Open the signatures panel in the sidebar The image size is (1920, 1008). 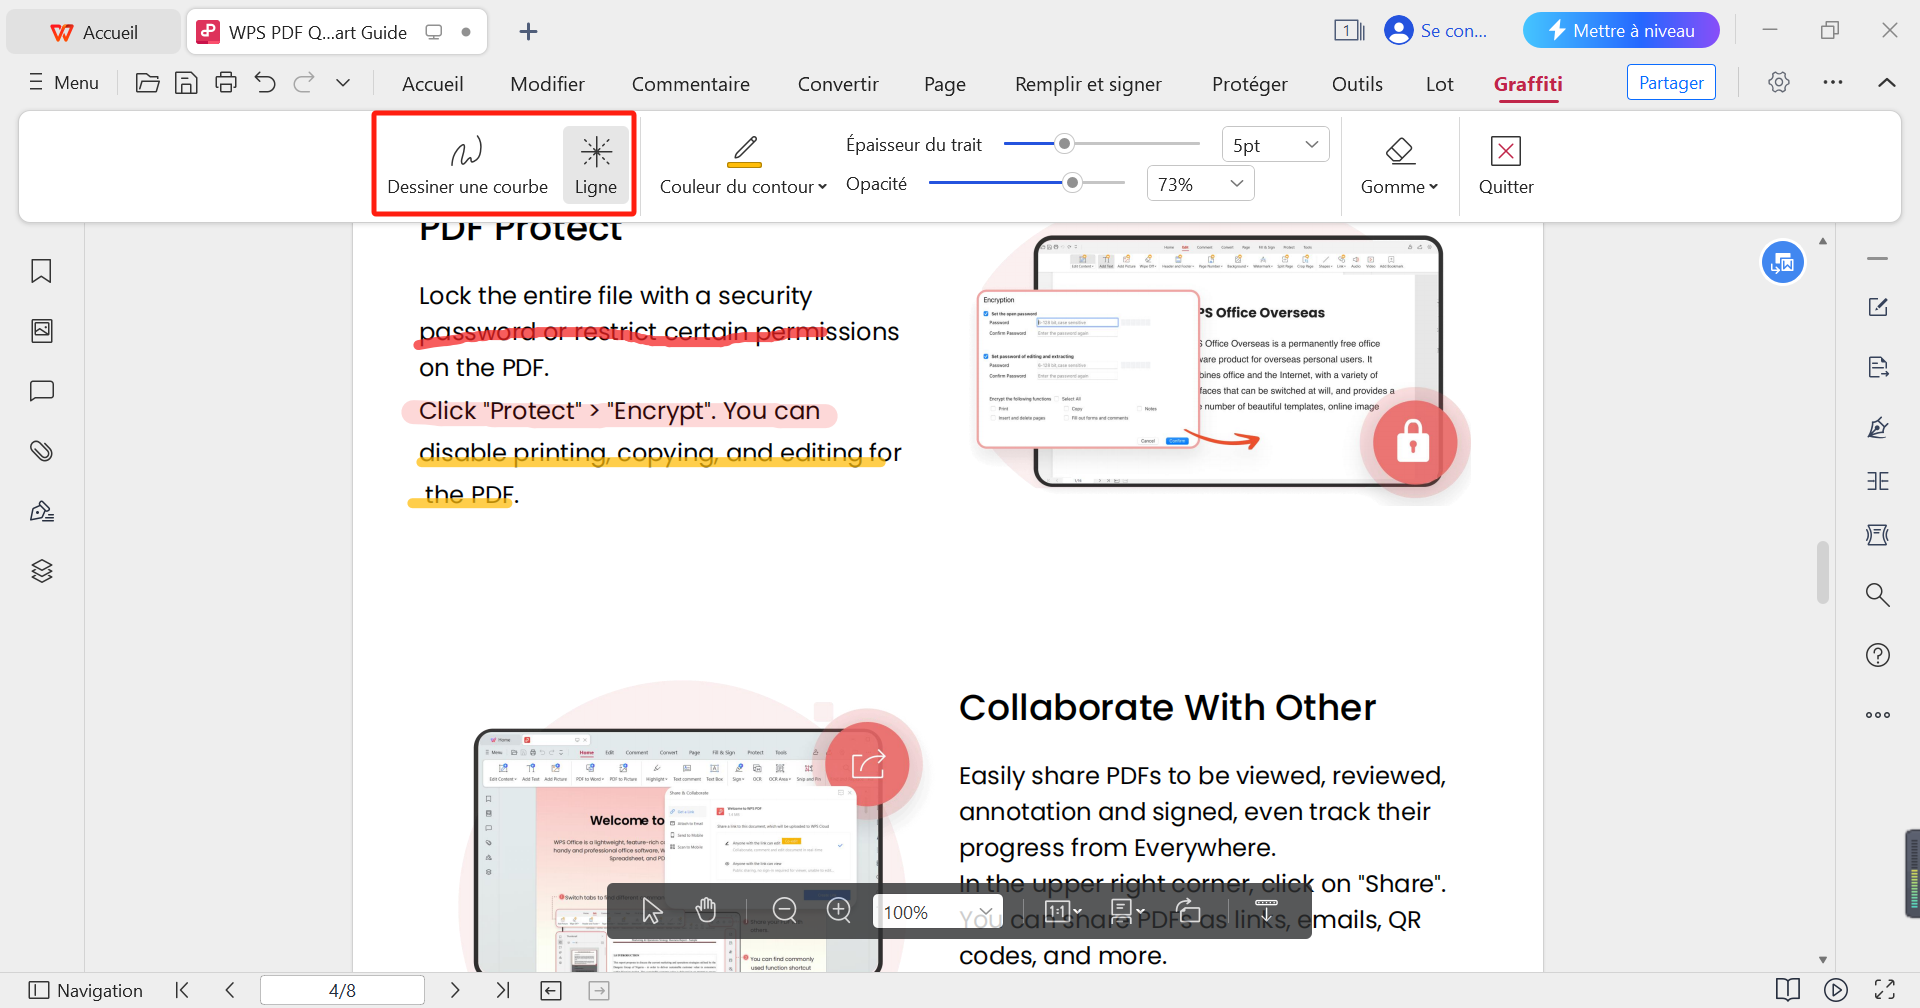[x=42, y=511]
